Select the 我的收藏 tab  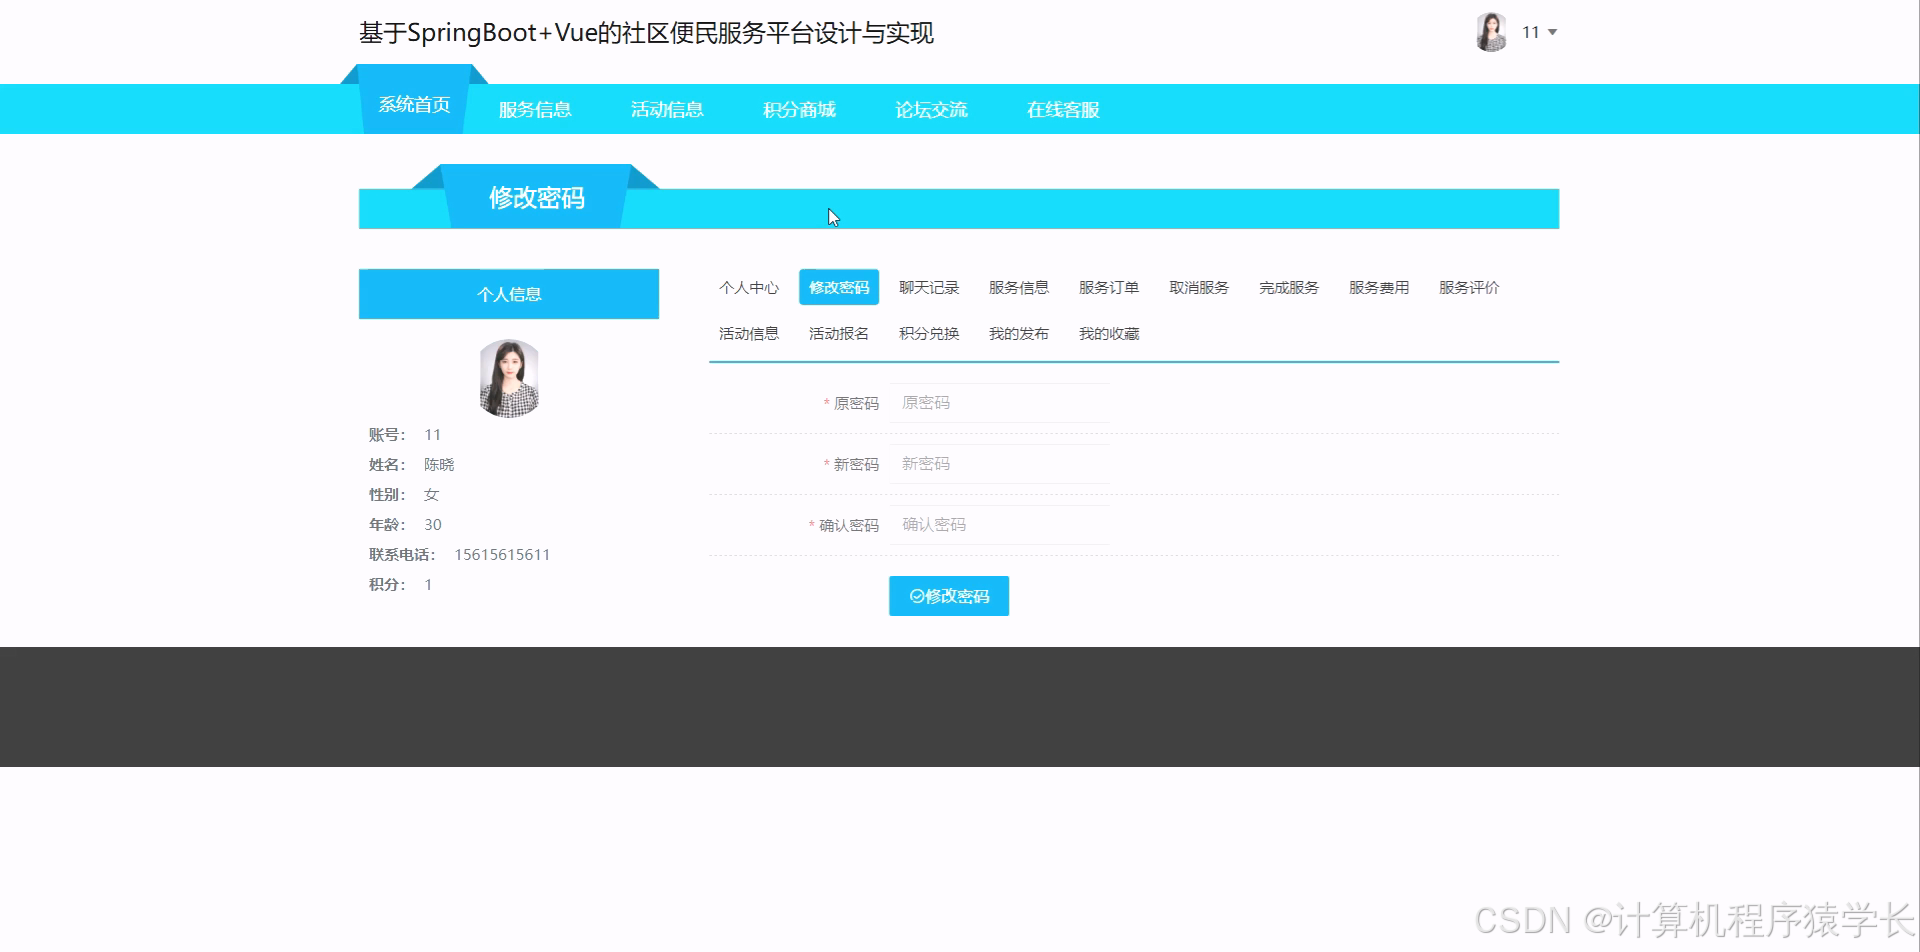tap(1108, 333)
